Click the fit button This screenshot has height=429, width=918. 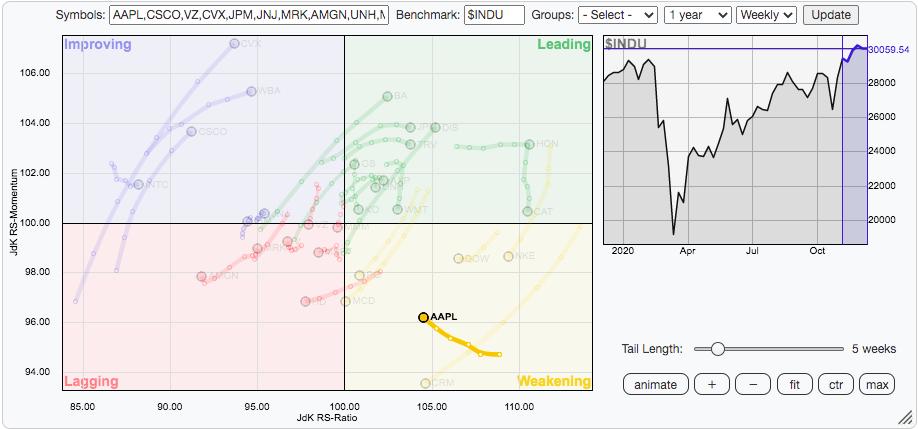(x=794, y=385)
